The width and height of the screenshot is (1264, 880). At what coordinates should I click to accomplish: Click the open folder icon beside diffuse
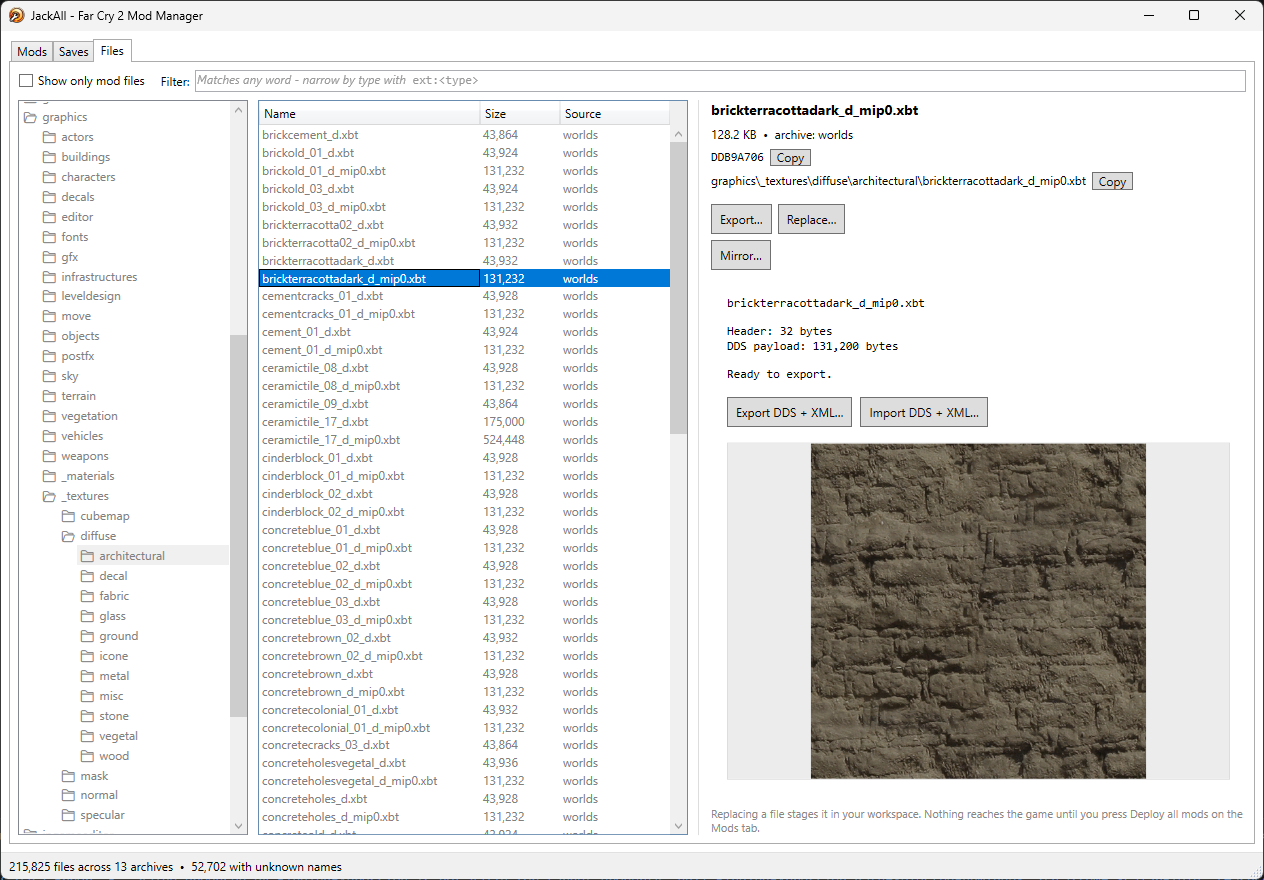pyautogui.click(x=68, y=536)
